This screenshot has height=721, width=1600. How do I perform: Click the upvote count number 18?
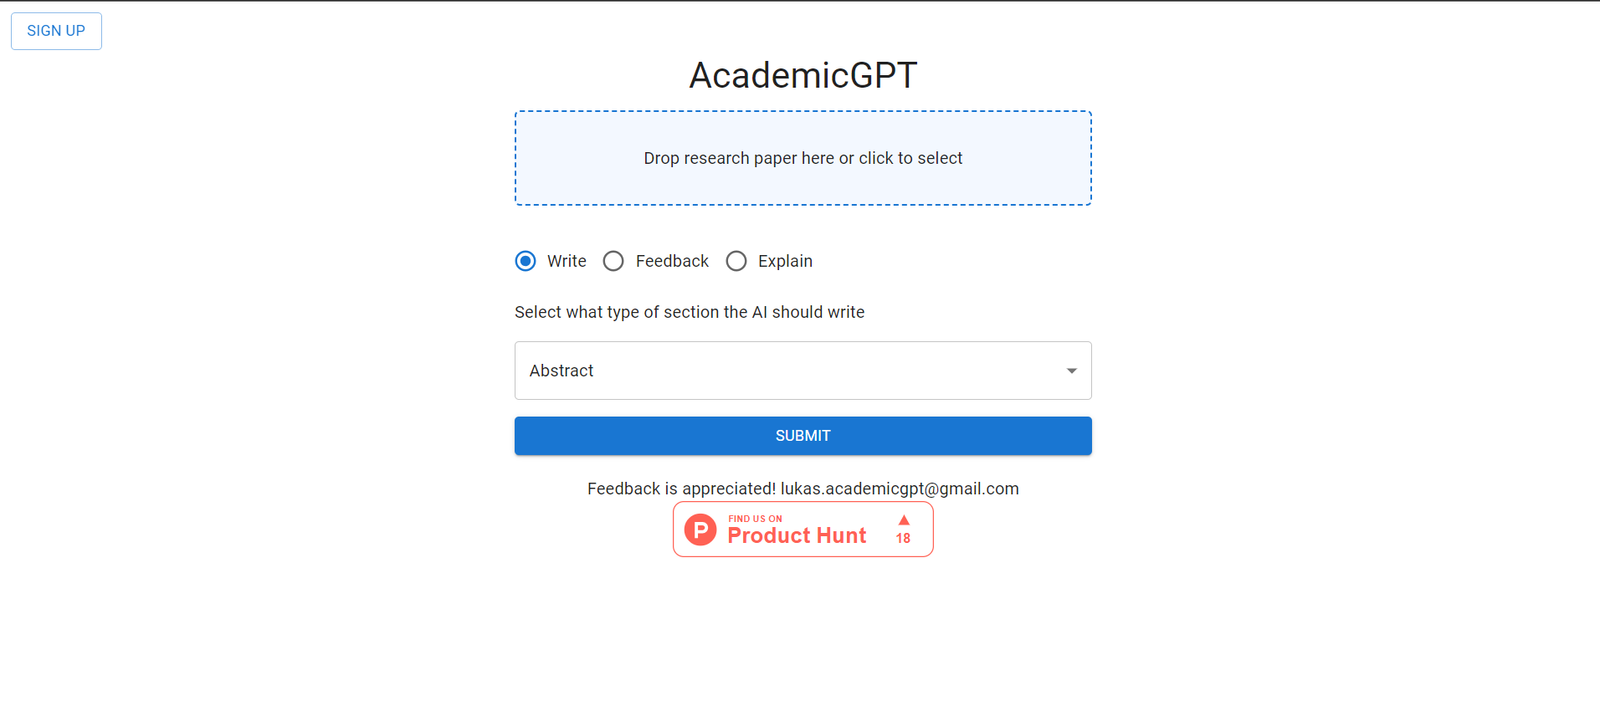click(903, 539)
